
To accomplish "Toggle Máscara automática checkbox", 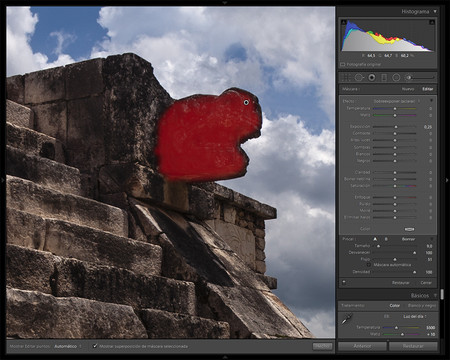I will [x=369, y=265].
